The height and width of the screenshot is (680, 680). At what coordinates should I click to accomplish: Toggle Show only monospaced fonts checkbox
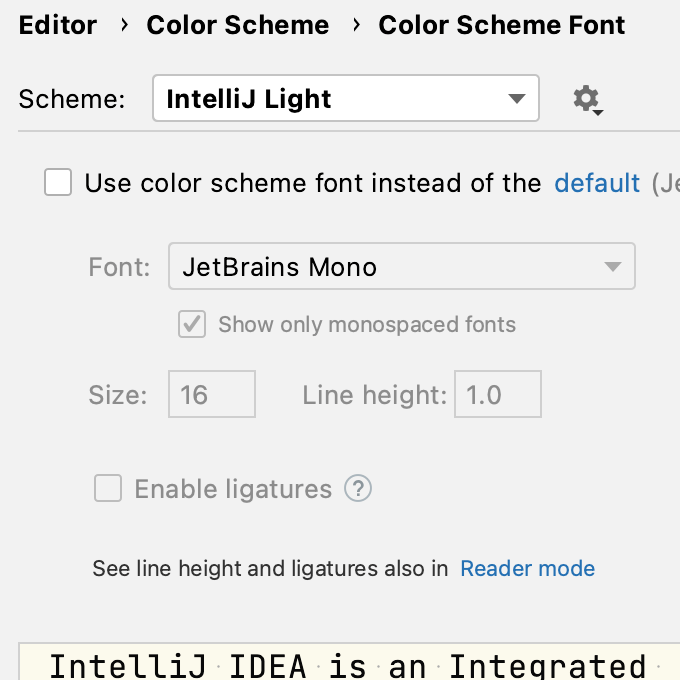pyautogui.click(x=192, y=324)
